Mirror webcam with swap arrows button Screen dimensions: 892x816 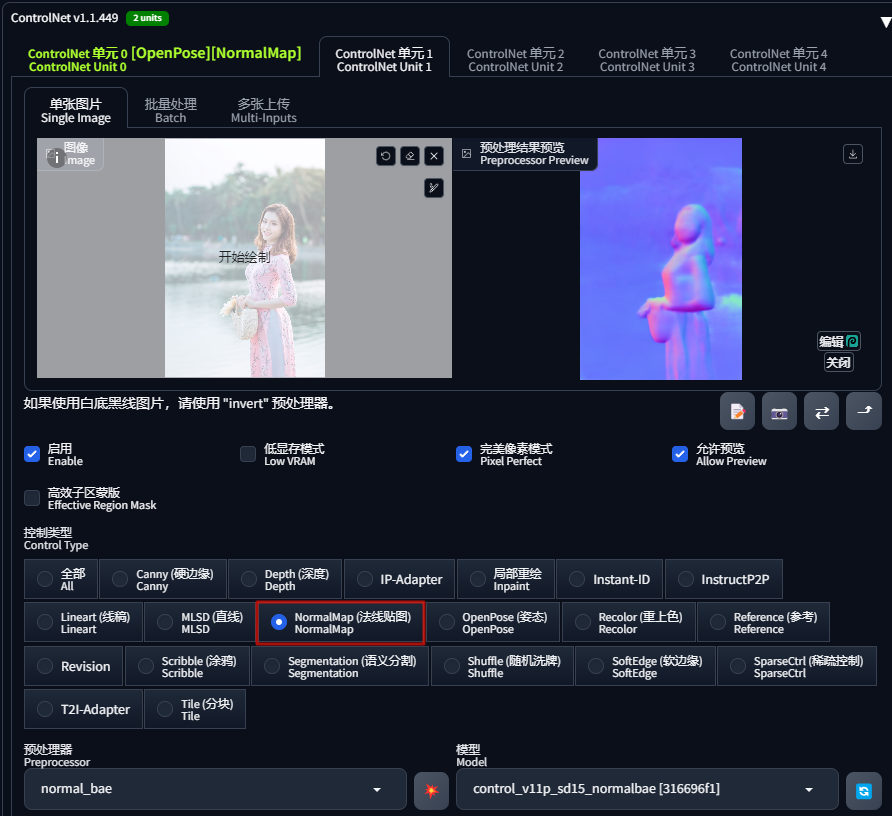pyautogui.click(x=821, y=411)
